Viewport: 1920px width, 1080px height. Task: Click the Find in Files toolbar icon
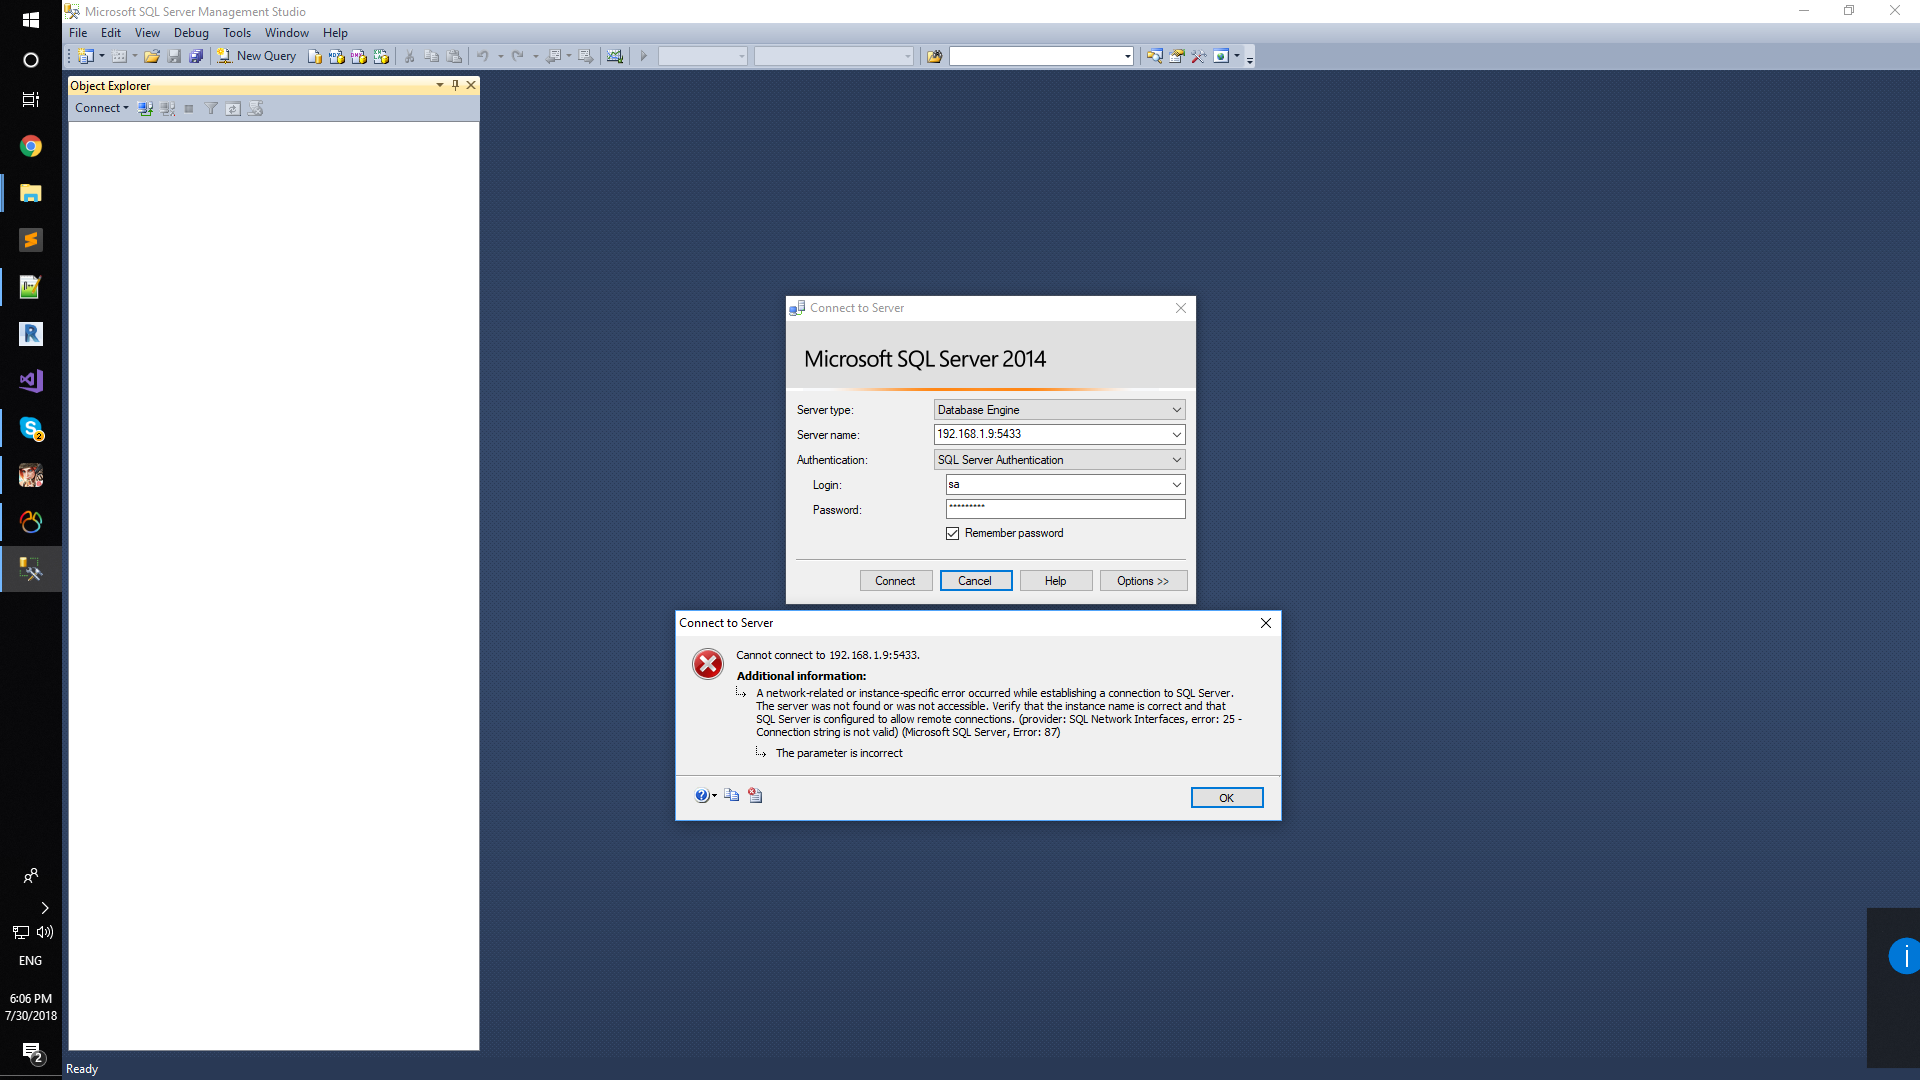point(934,56)
